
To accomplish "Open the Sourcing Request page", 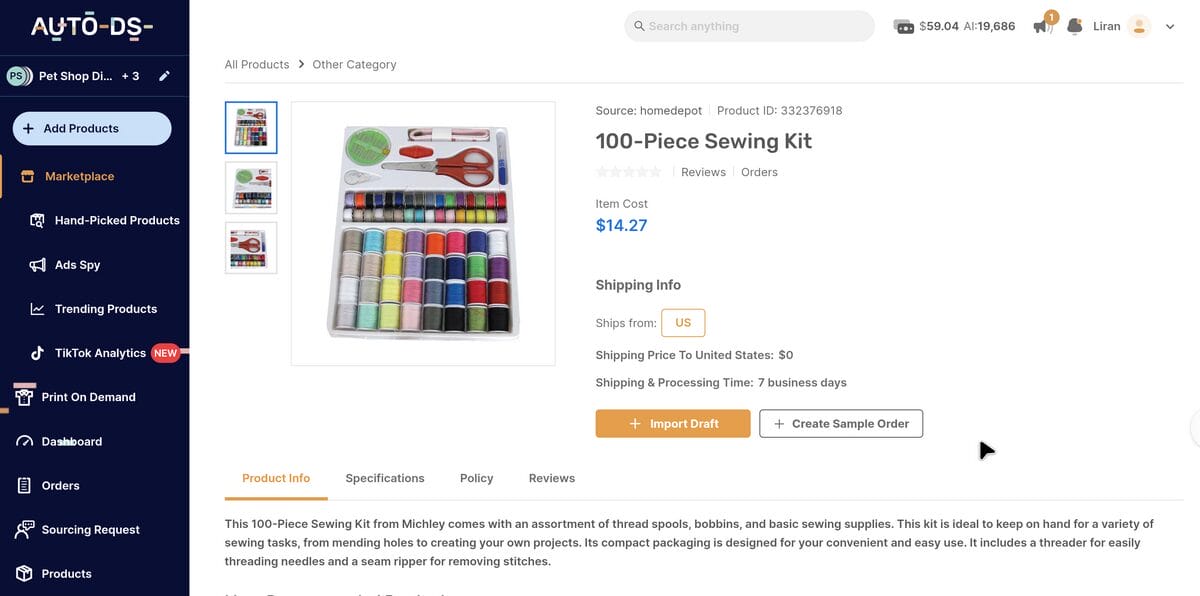I will (x=94, y=529).
